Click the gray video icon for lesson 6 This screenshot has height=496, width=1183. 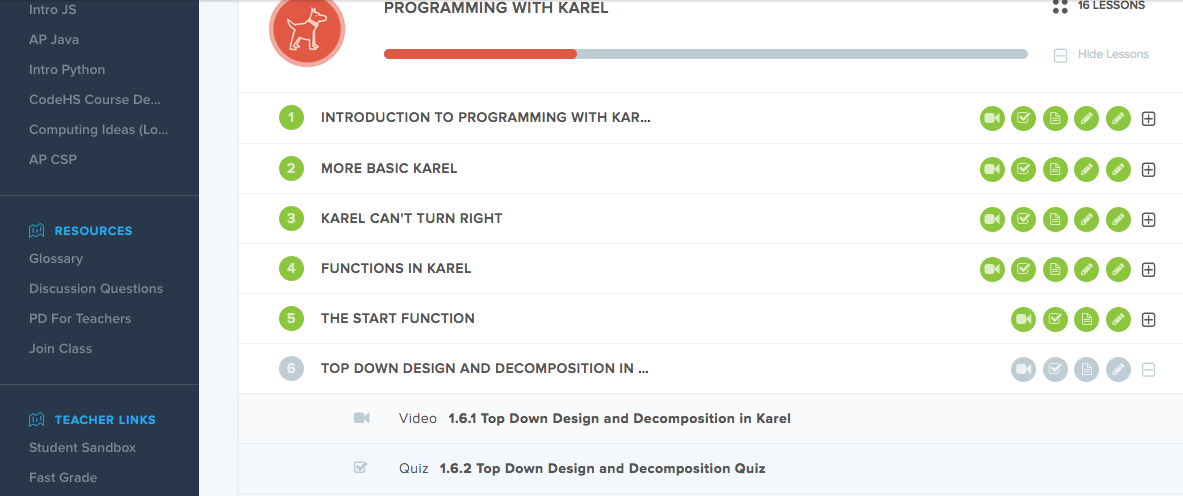point(1023,368)
